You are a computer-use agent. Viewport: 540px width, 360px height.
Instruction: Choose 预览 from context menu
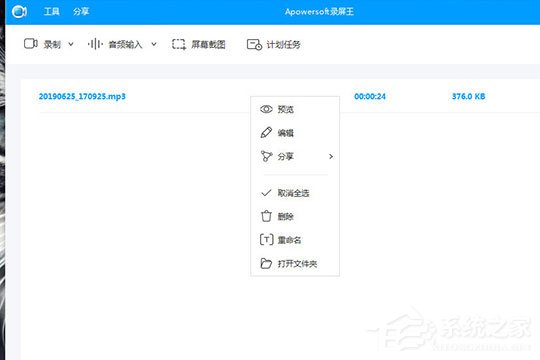tap(286, 110)
